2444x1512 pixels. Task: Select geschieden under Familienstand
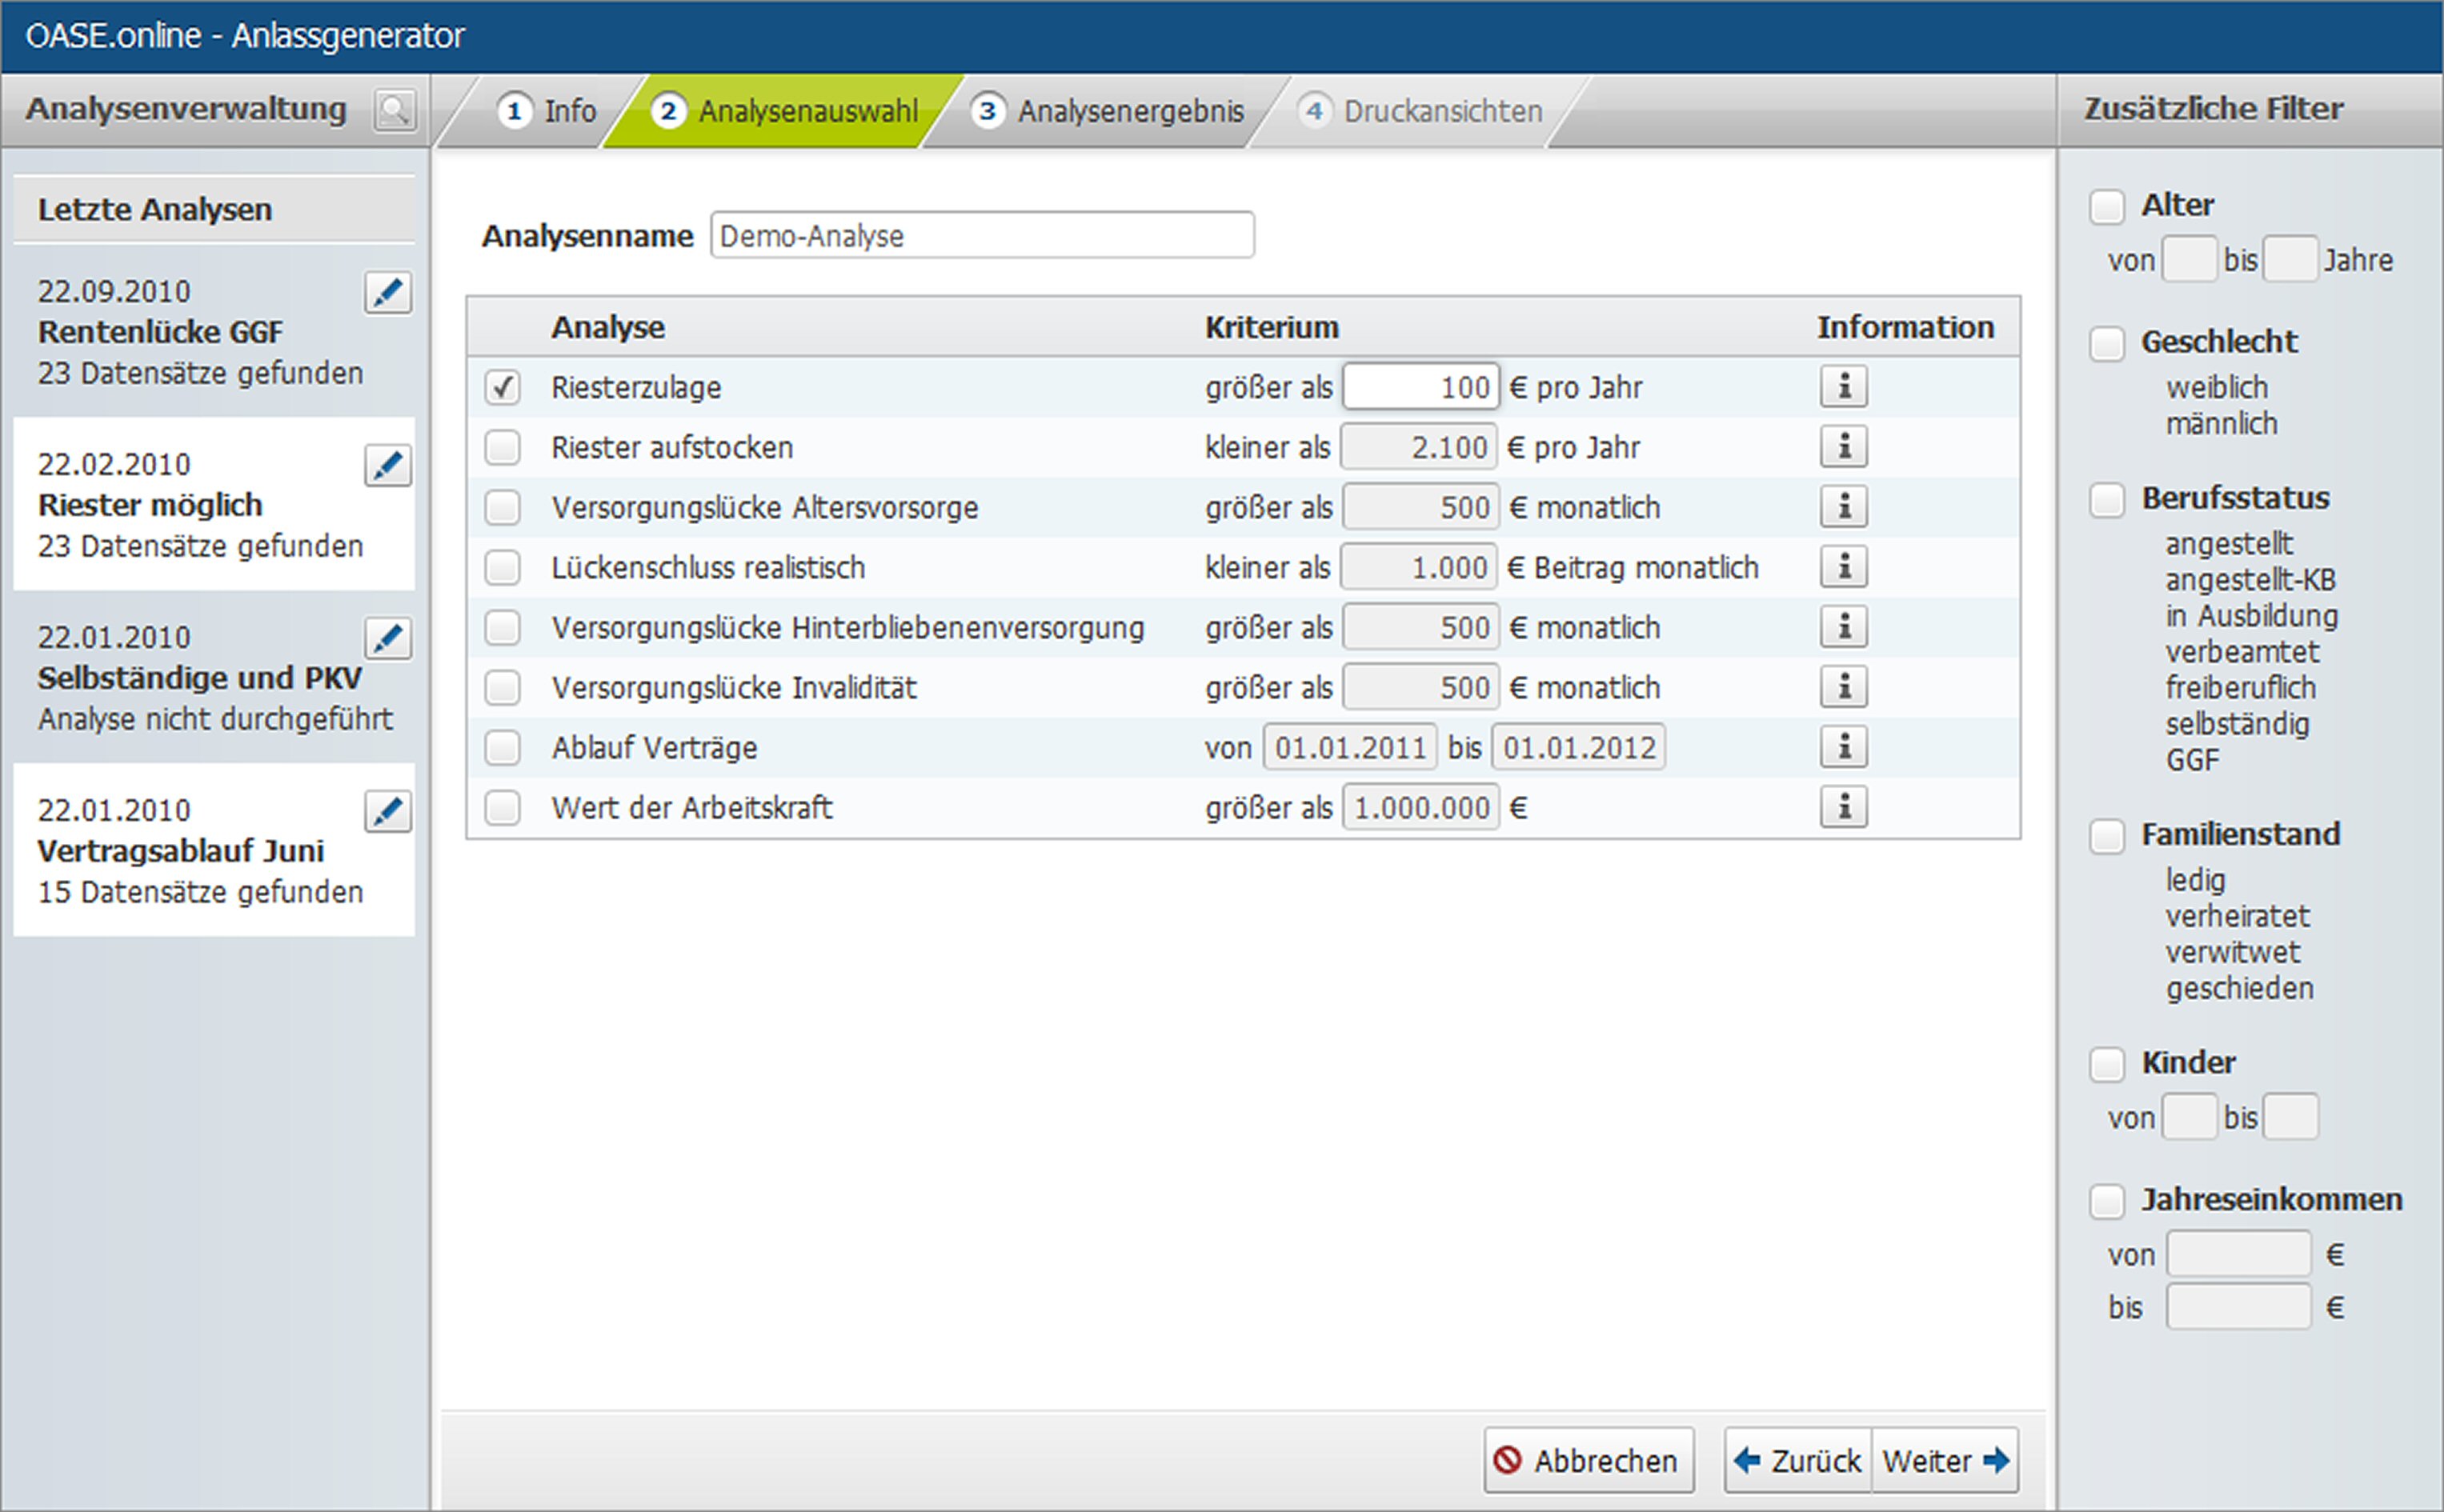2240,988
